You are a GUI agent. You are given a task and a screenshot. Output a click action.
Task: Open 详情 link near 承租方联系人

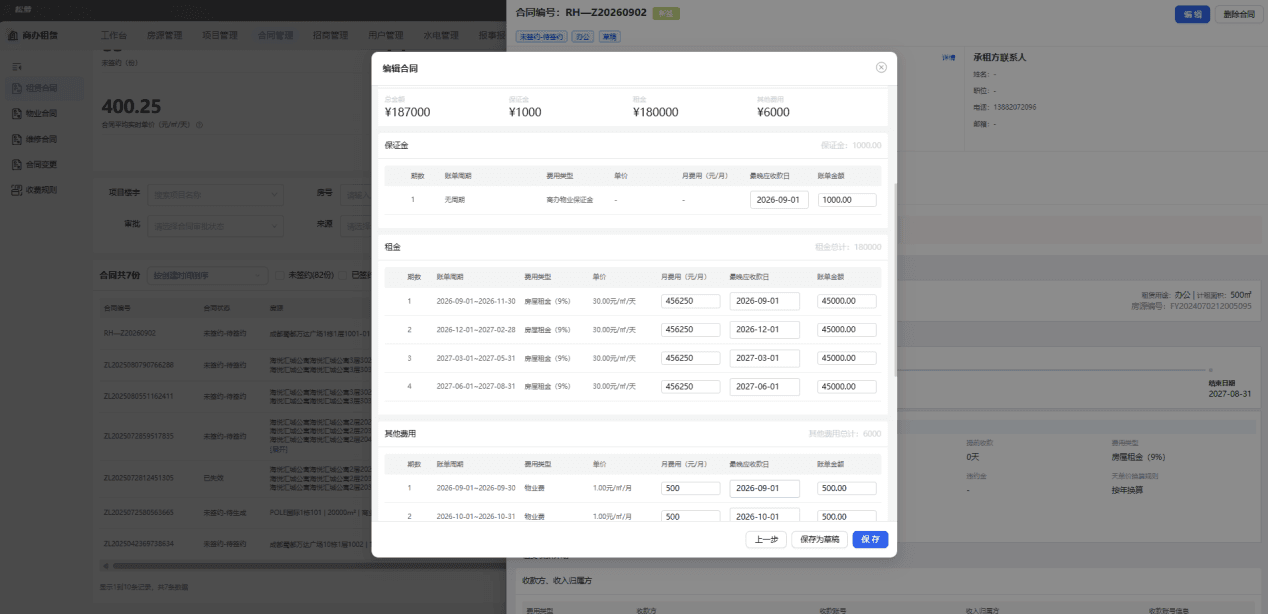tap(949, 58)
